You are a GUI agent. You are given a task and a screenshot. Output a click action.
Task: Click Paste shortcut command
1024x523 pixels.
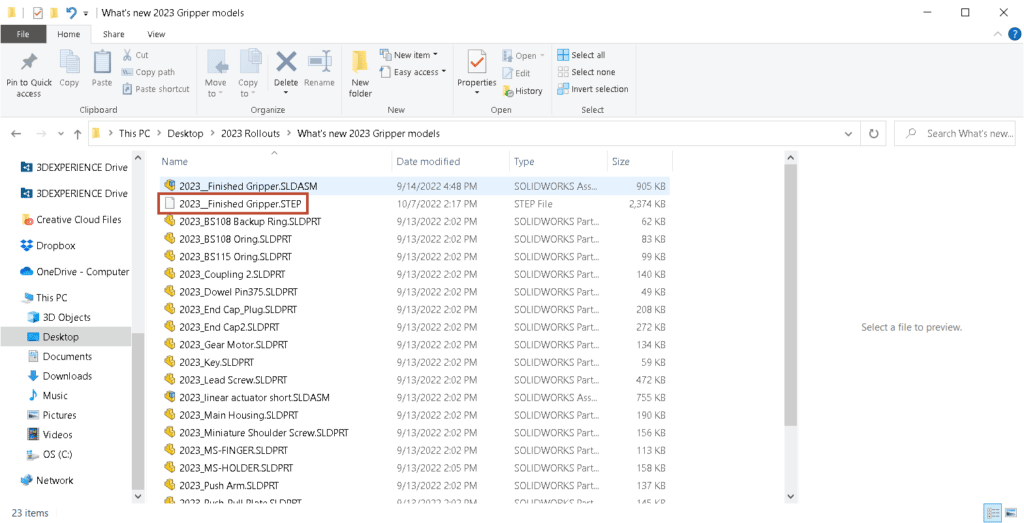click(156, 89)
